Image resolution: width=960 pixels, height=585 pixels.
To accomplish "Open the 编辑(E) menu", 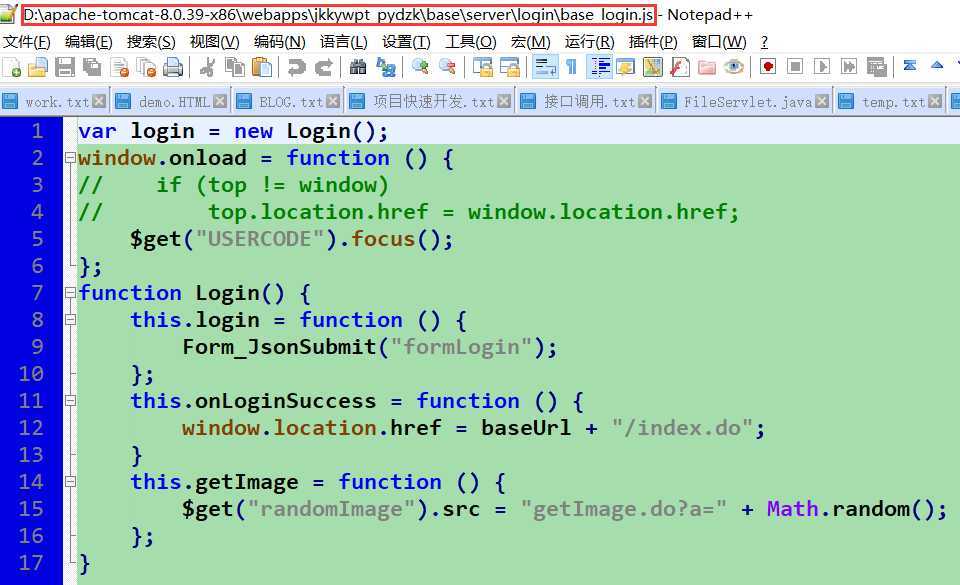I will click(x=89, y=42).
